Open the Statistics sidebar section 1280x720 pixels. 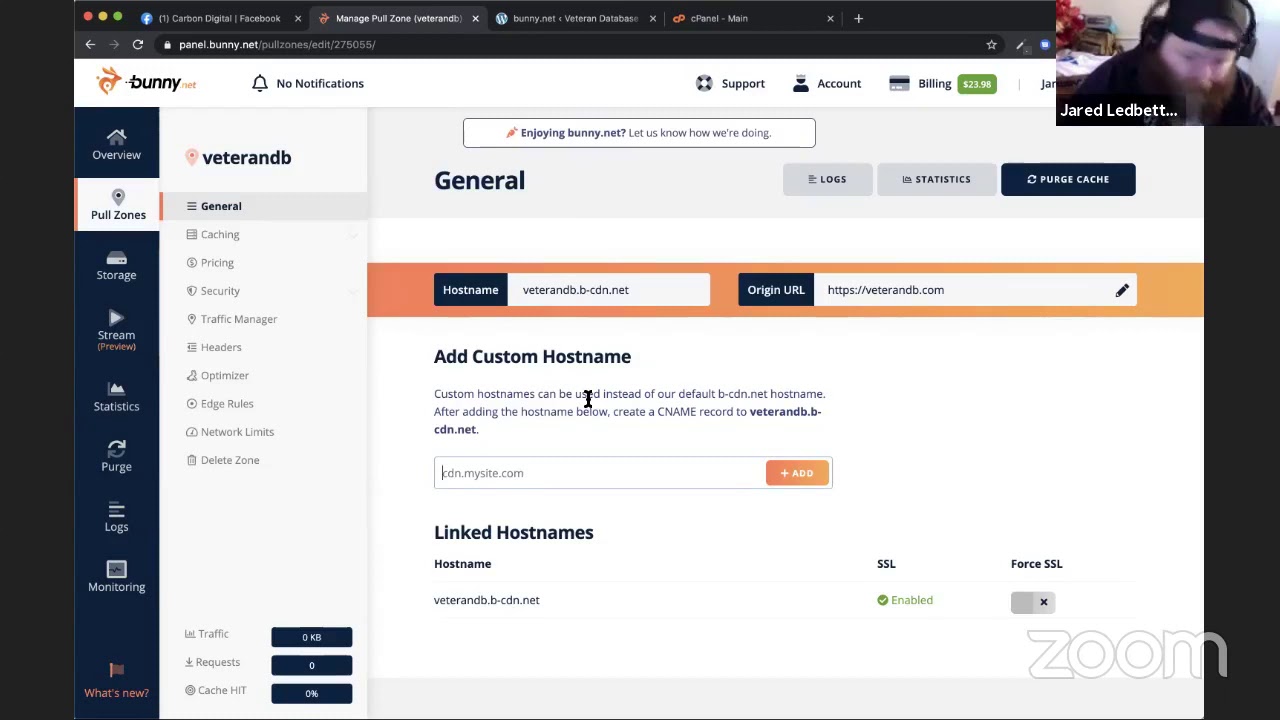(x=116, y=396)
